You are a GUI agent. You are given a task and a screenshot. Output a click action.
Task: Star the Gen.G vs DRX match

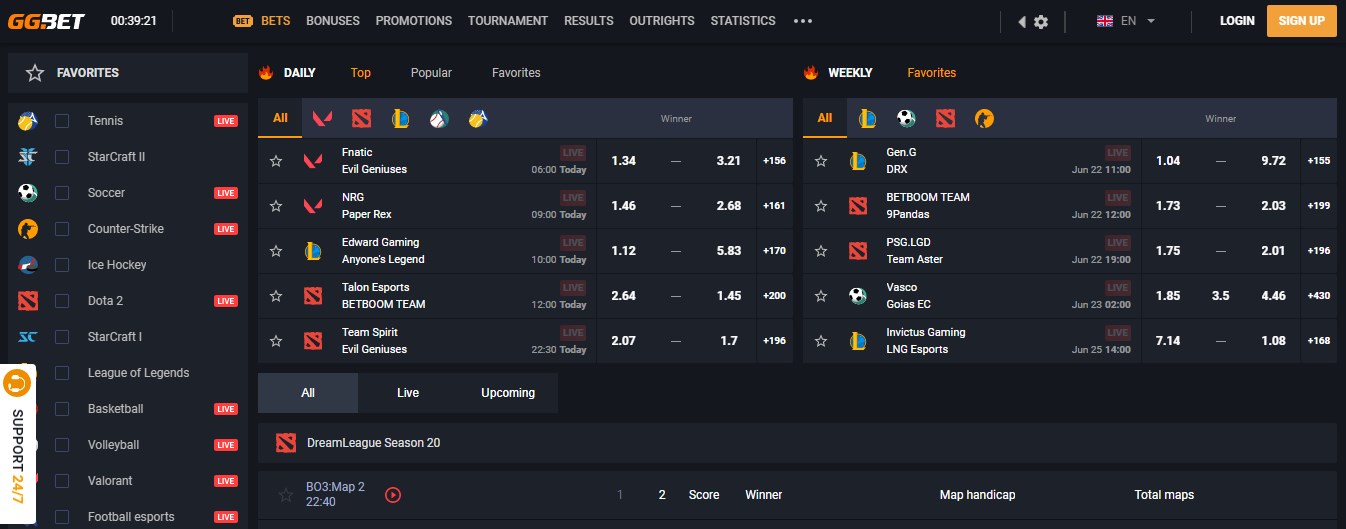pos(821,161)
